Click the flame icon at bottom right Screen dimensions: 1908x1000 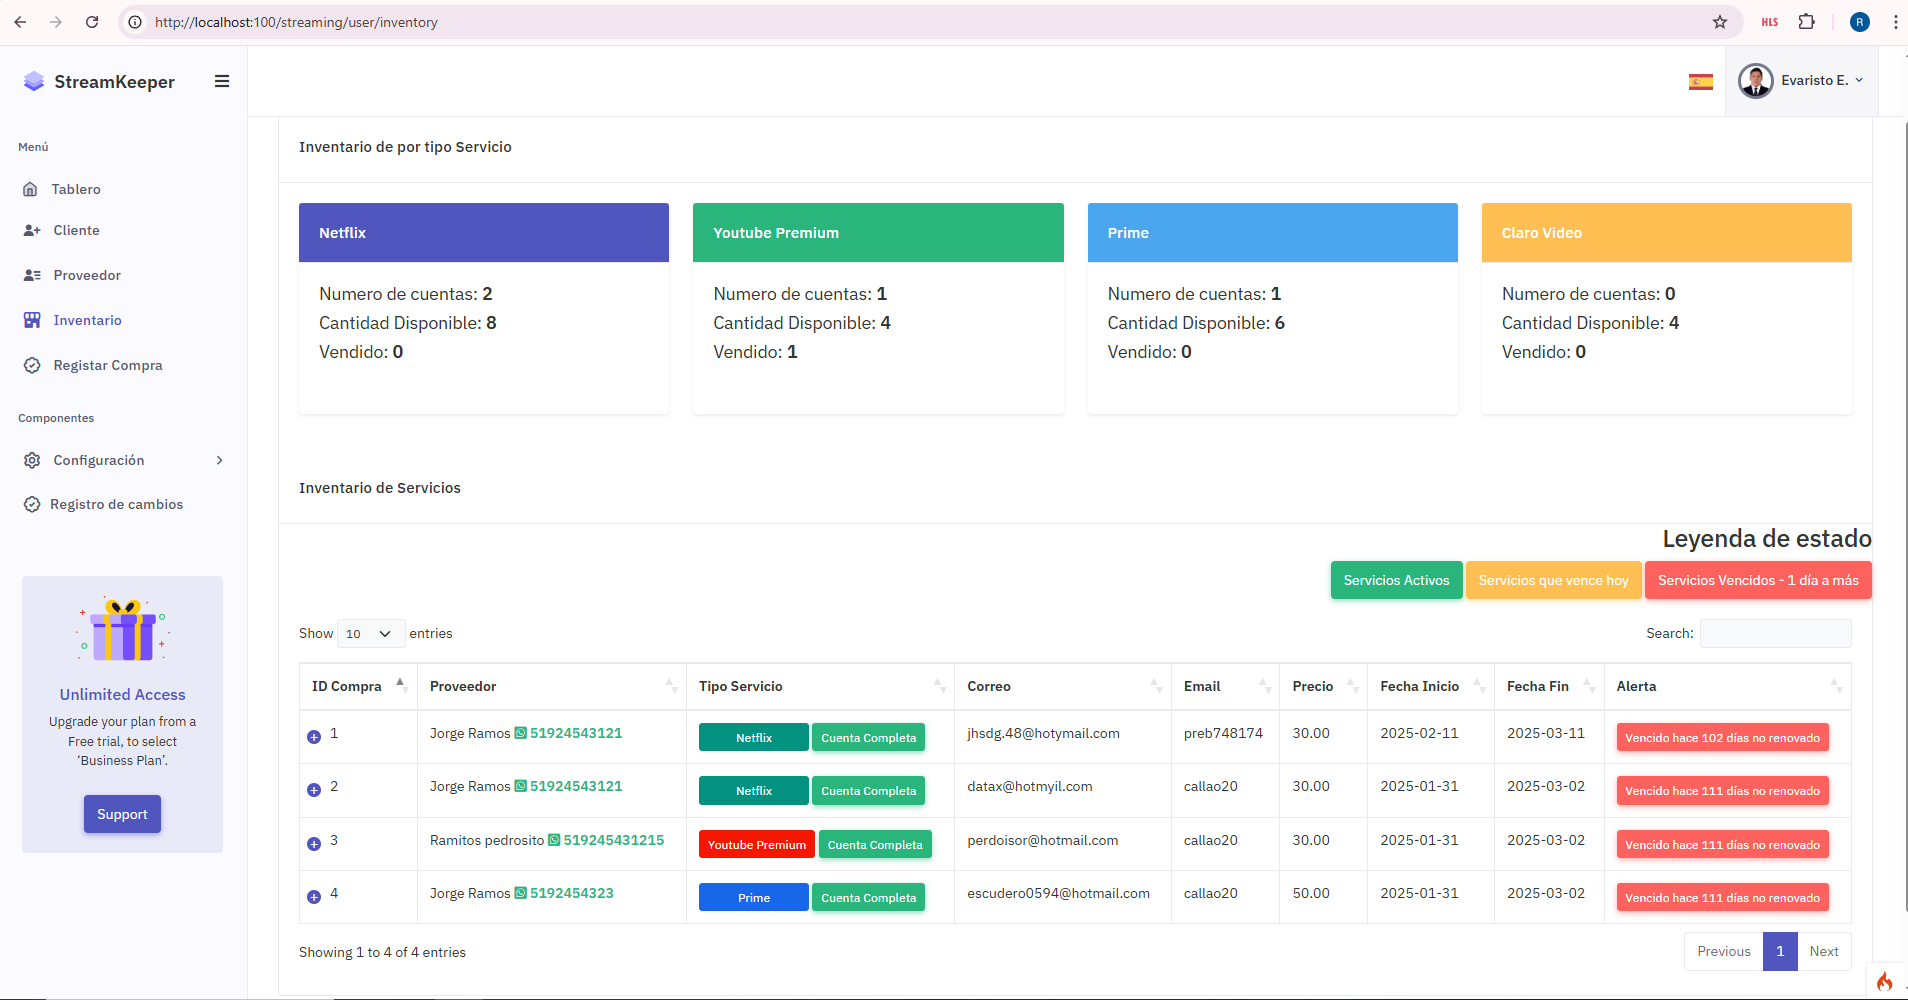(1885, 981)
